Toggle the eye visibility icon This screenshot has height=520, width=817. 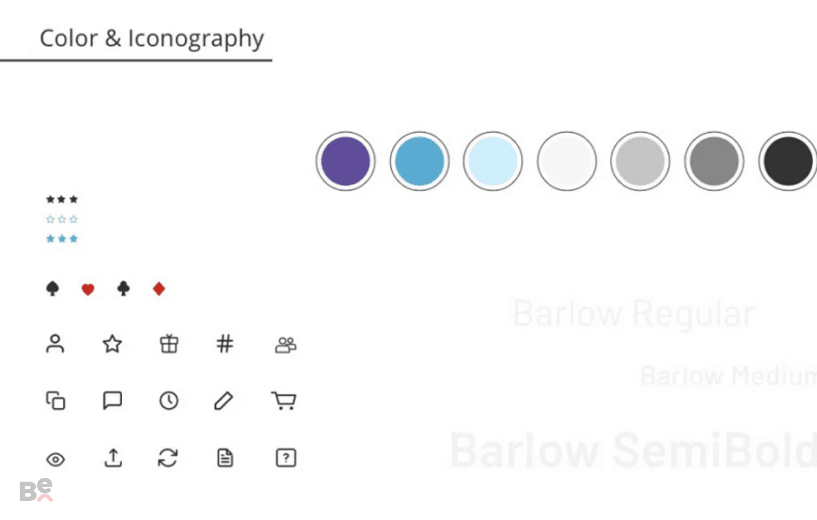click(x=55, y=460)
